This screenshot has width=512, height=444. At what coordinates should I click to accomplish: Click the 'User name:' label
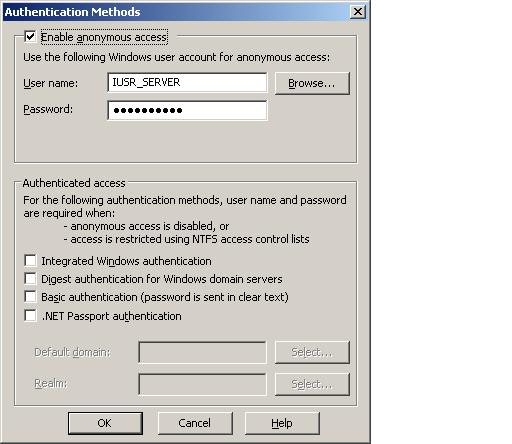point(50,83)
